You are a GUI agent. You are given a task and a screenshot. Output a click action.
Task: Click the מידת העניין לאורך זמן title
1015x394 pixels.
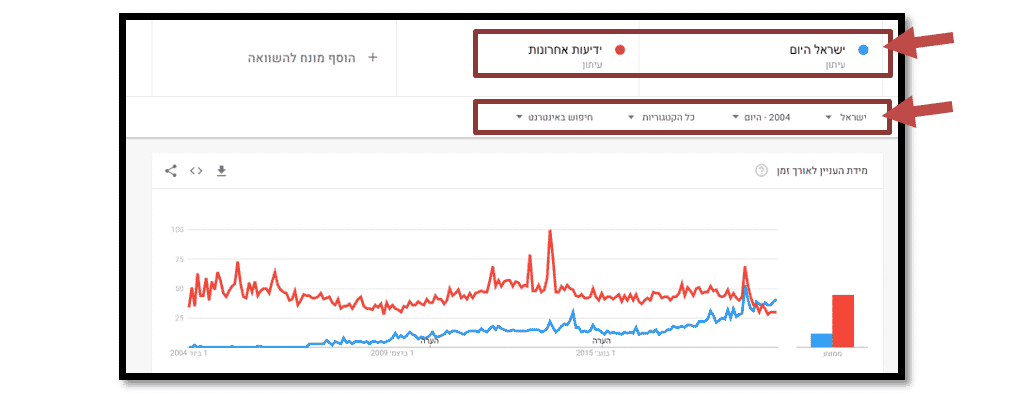tap(820, 171)
